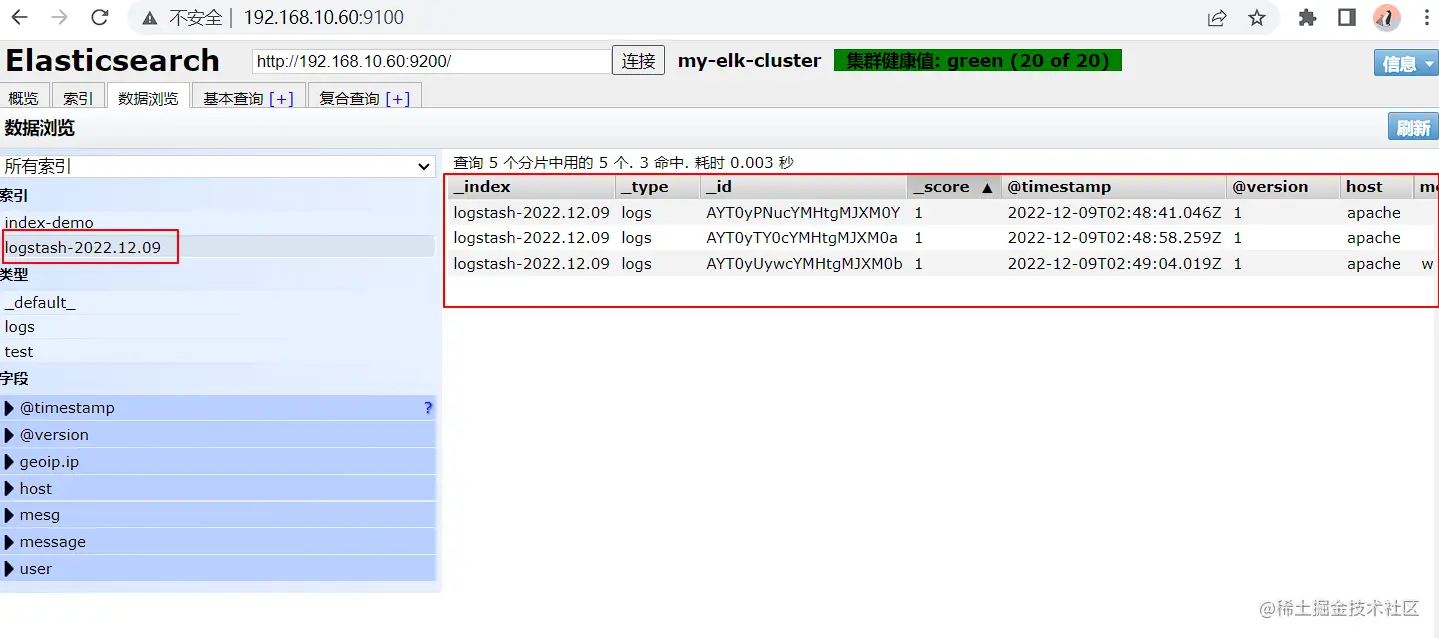This screenshot has height=638, width=1439.
Task: Select the logs type in the sidebar
Action: click(20, 324)
